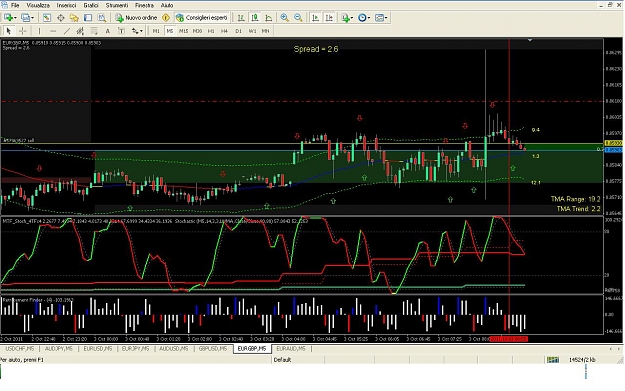This screenshot has height=391, width=625.
Task: Click the Nuovo ordine button
Action: pos(137,18)
